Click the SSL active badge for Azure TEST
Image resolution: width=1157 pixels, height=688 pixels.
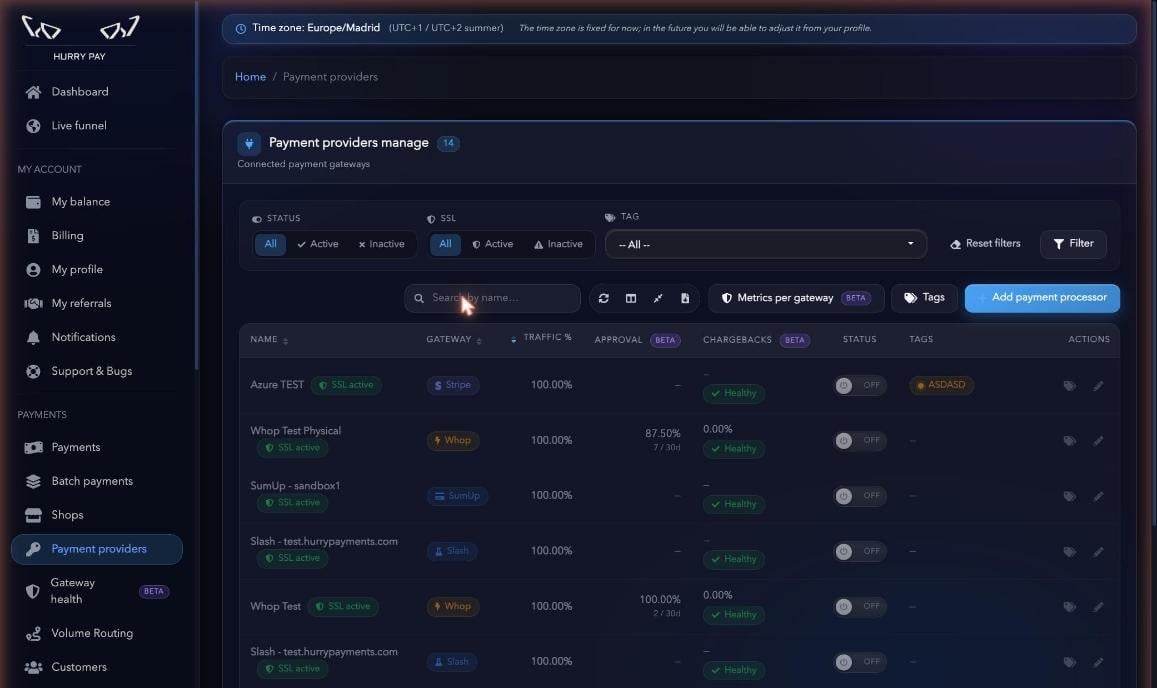pyautogui.click(x=345, y=385)
